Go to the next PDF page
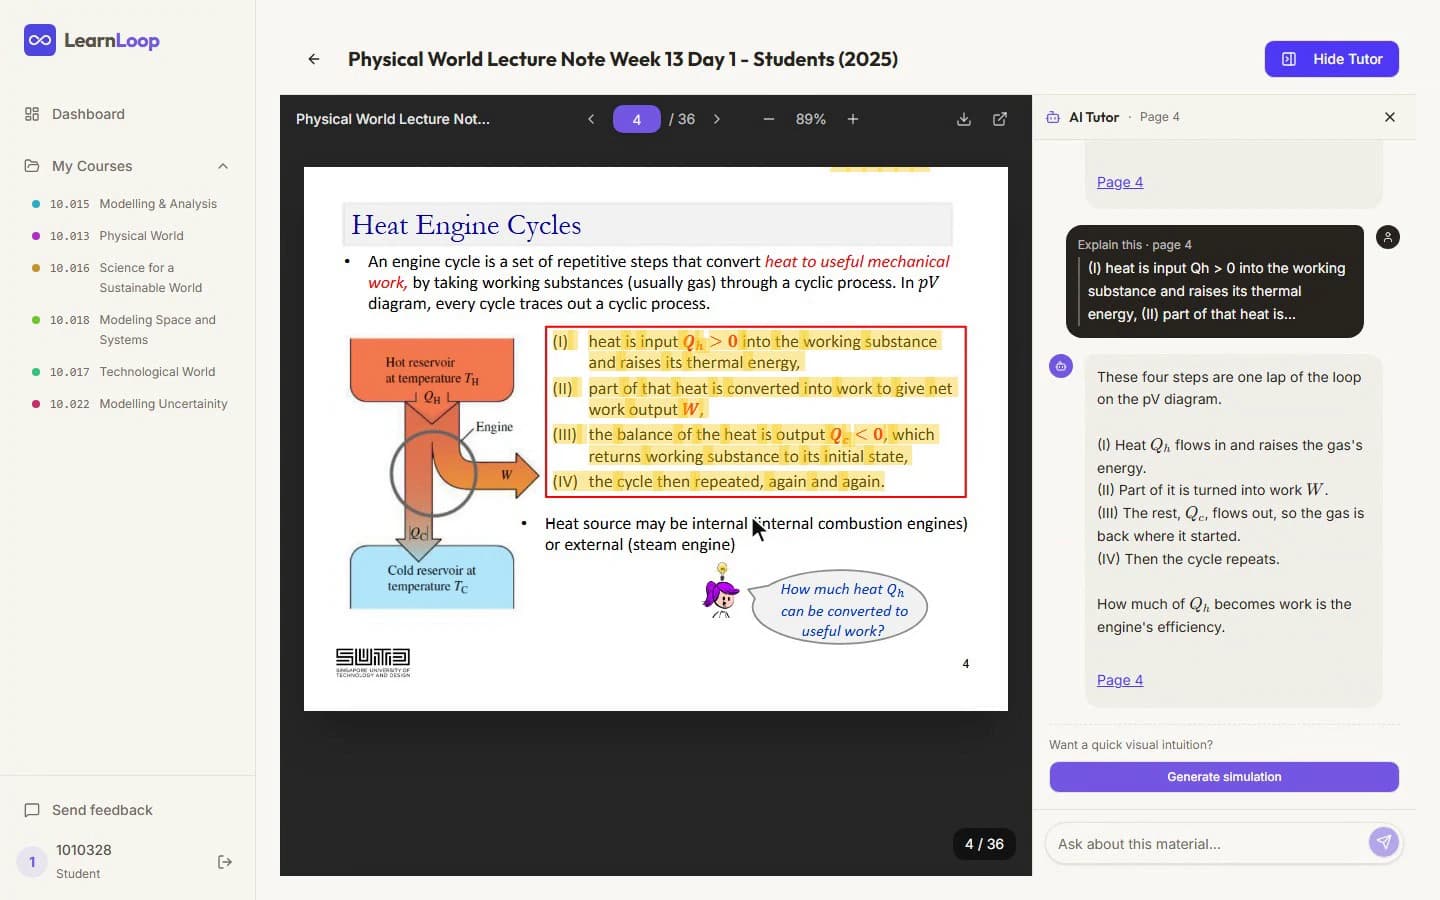 [x=717, y=119]
